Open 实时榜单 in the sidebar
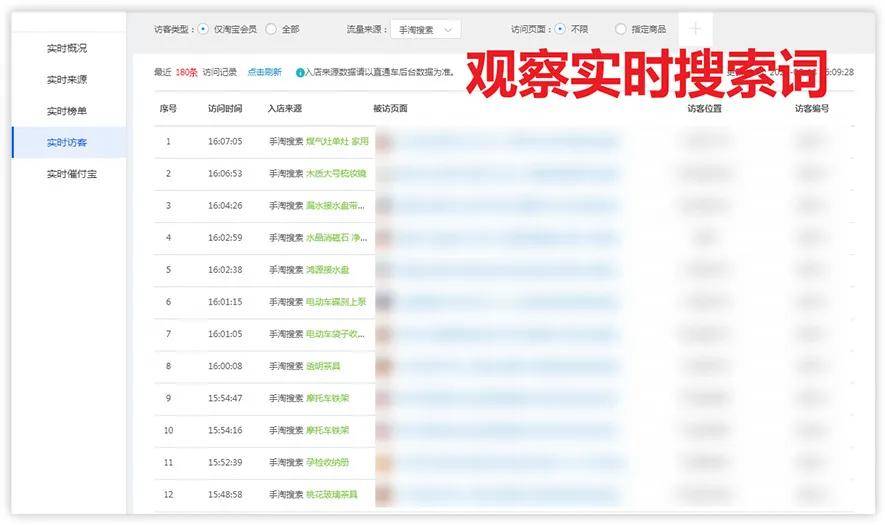This screenshot has width=885, height=525. 67,111
